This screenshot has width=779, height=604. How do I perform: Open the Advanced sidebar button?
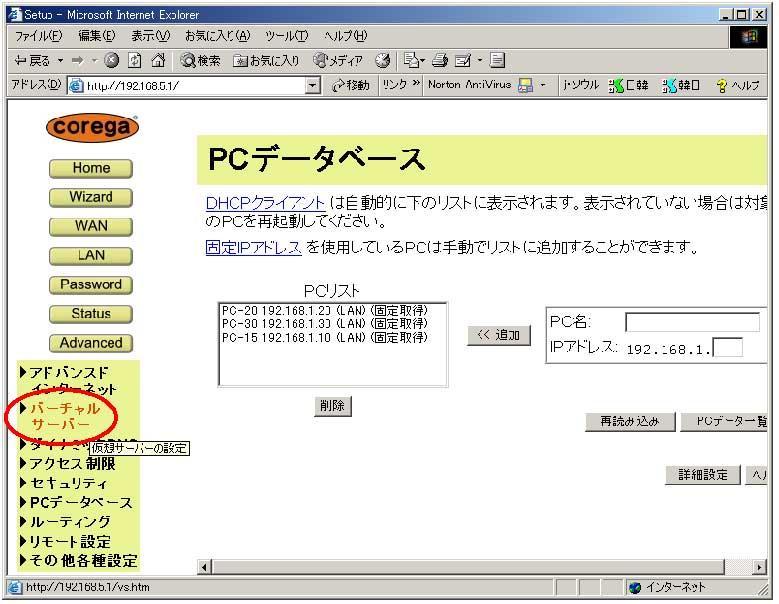91,343
